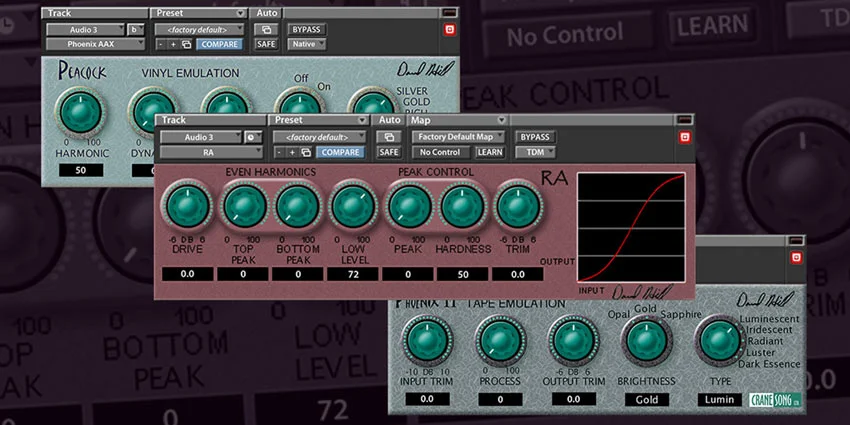
Task: Click the RA DRIVE knob
Action: pos(188,207)
